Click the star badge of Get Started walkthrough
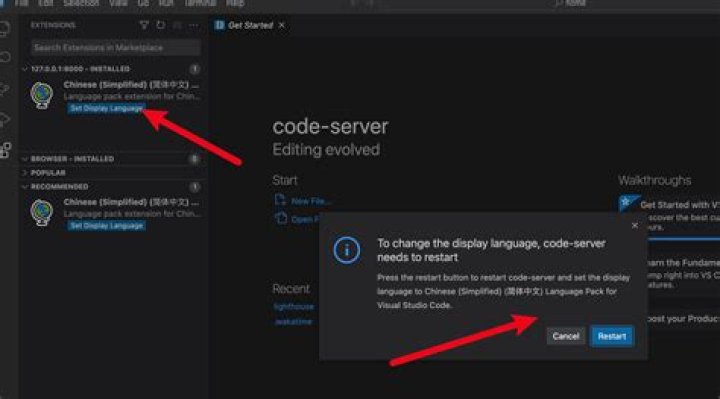This screenshot has width=720, height=399. [628, 202]
